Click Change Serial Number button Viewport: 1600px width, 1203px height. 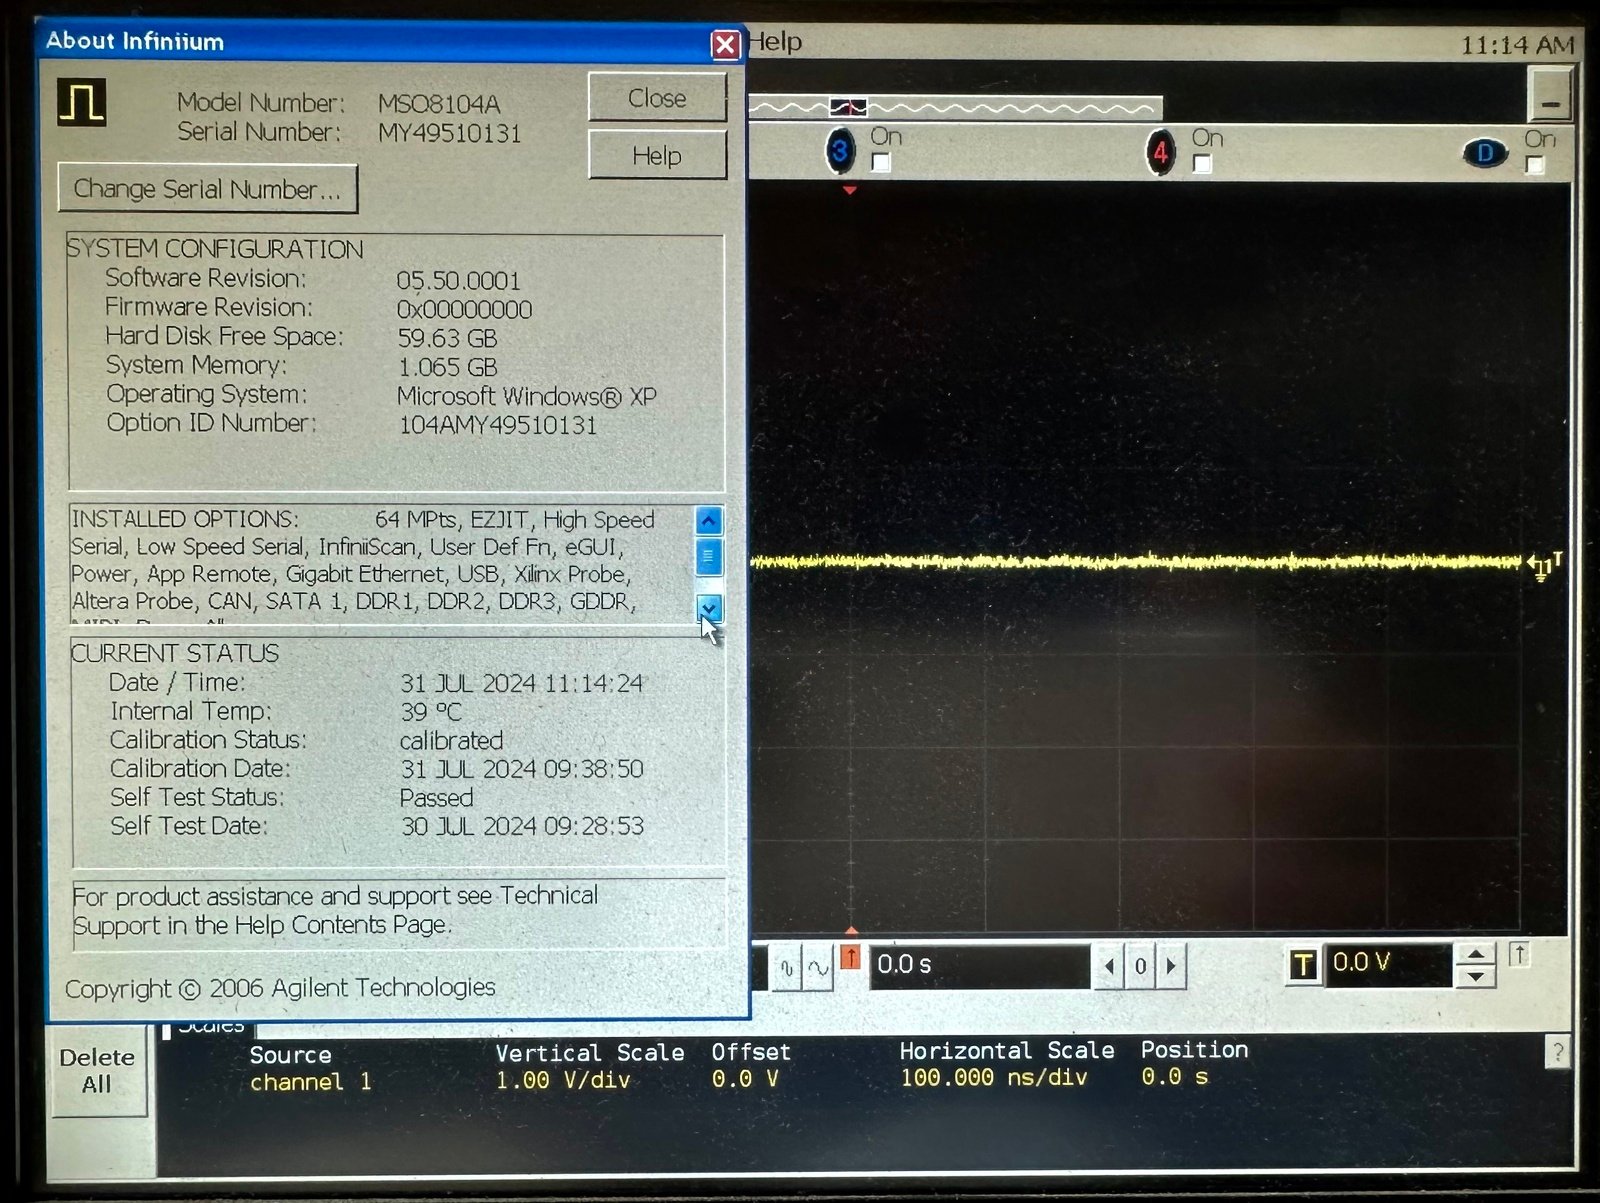click(x=208, y=189)
